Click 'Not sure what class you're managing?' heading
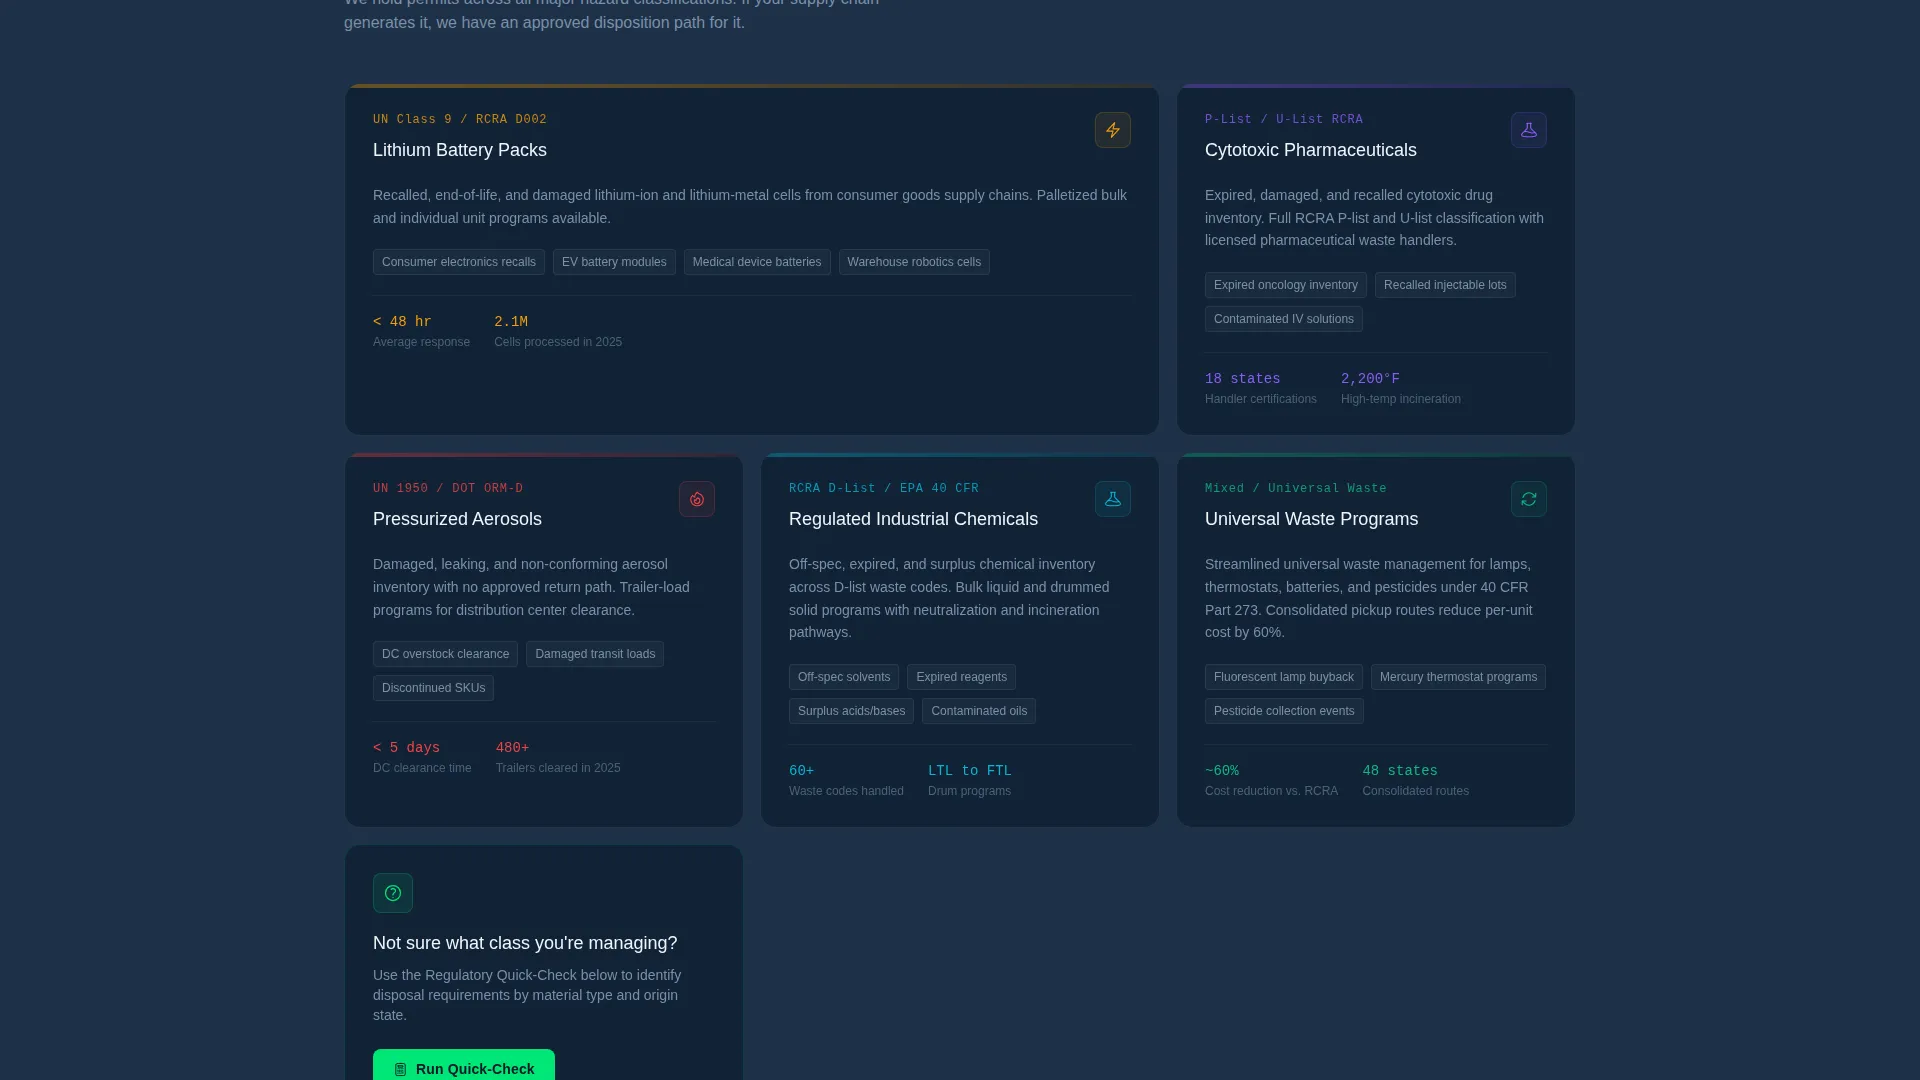 [x=525, y=943]
